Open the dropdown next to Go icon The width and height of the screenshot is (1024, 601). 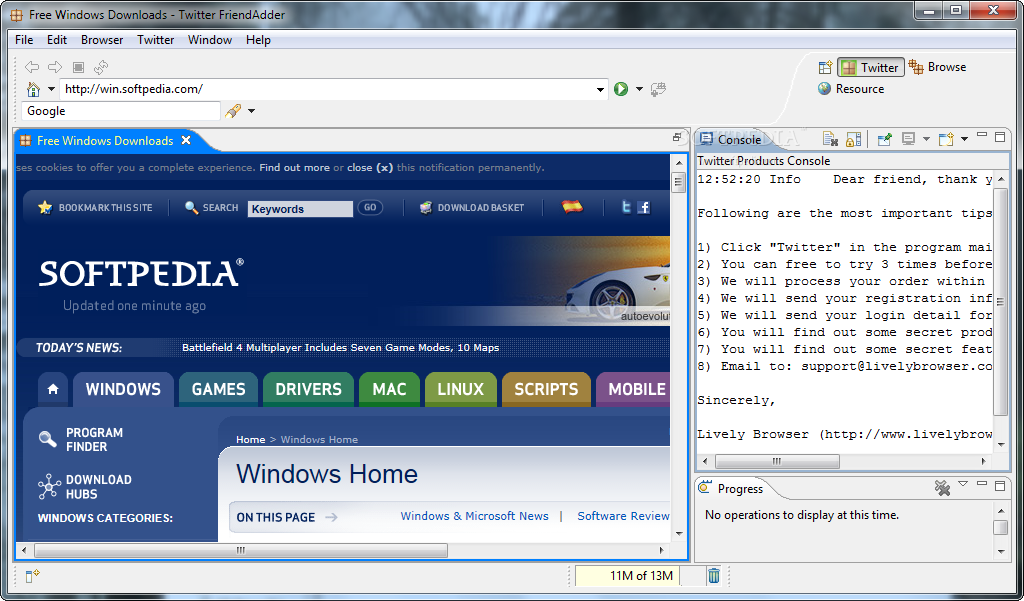639,89
